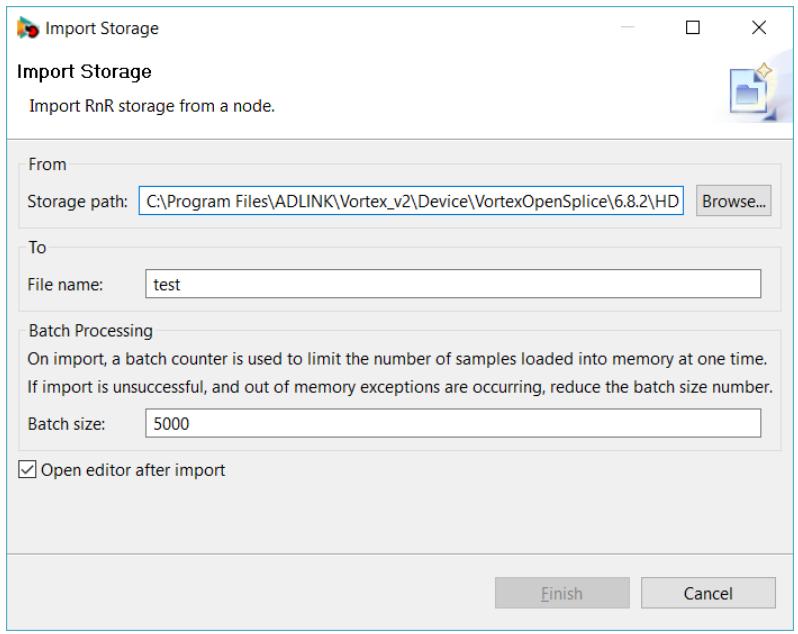Minimize the Import Storage dialog
This screenshot has width=798, height=634.
point(628,27)
